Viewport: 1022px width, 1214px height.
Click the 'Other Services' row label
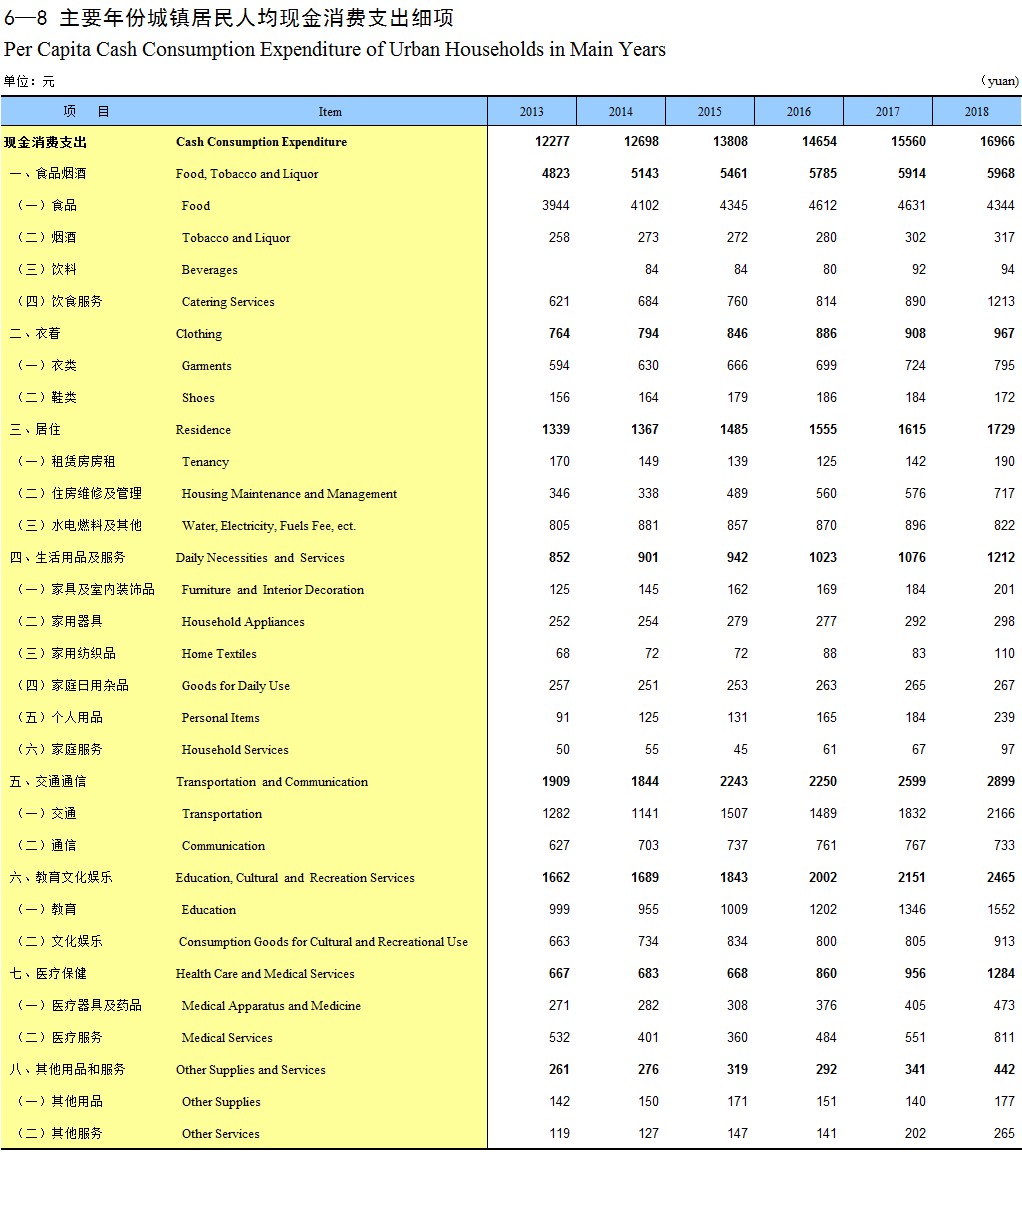[220, 1134]
